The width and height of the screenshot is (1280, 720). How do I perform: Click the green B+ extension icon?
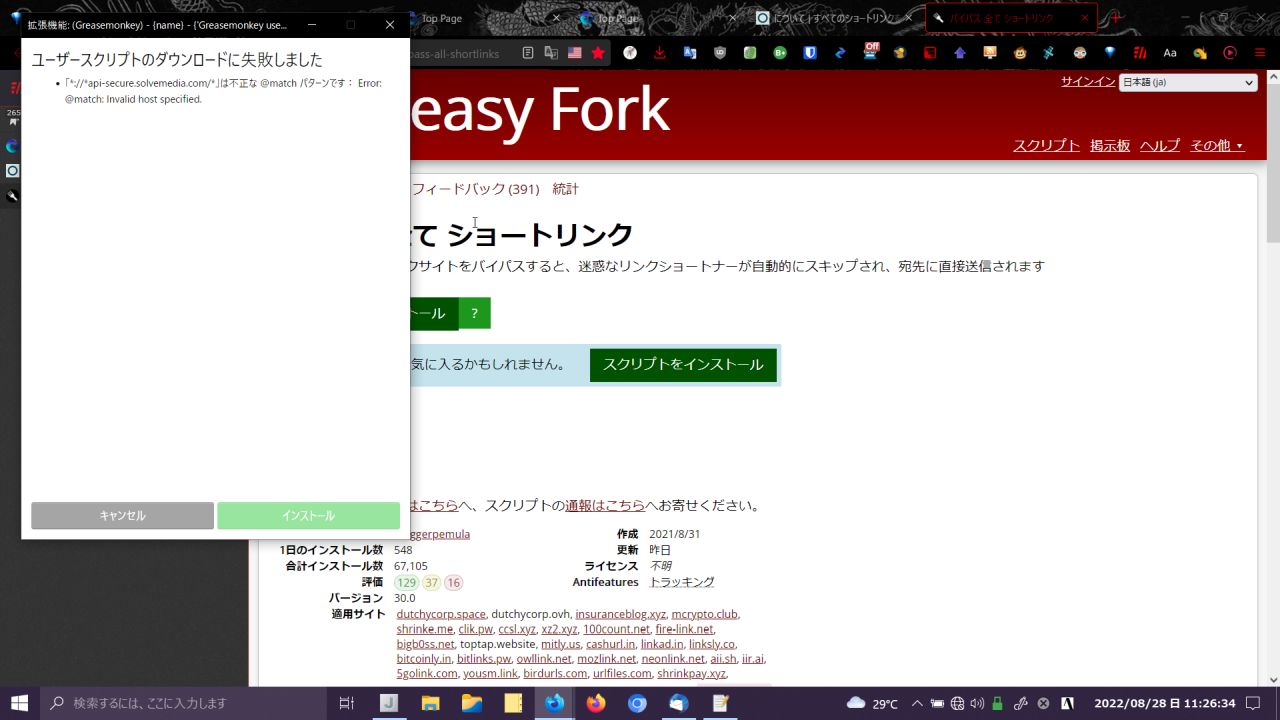point(780,53)
